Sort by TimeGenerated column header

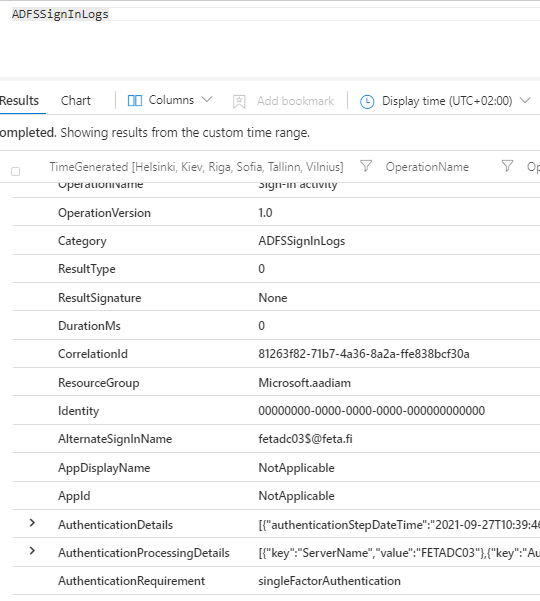(x=196, y=167)
